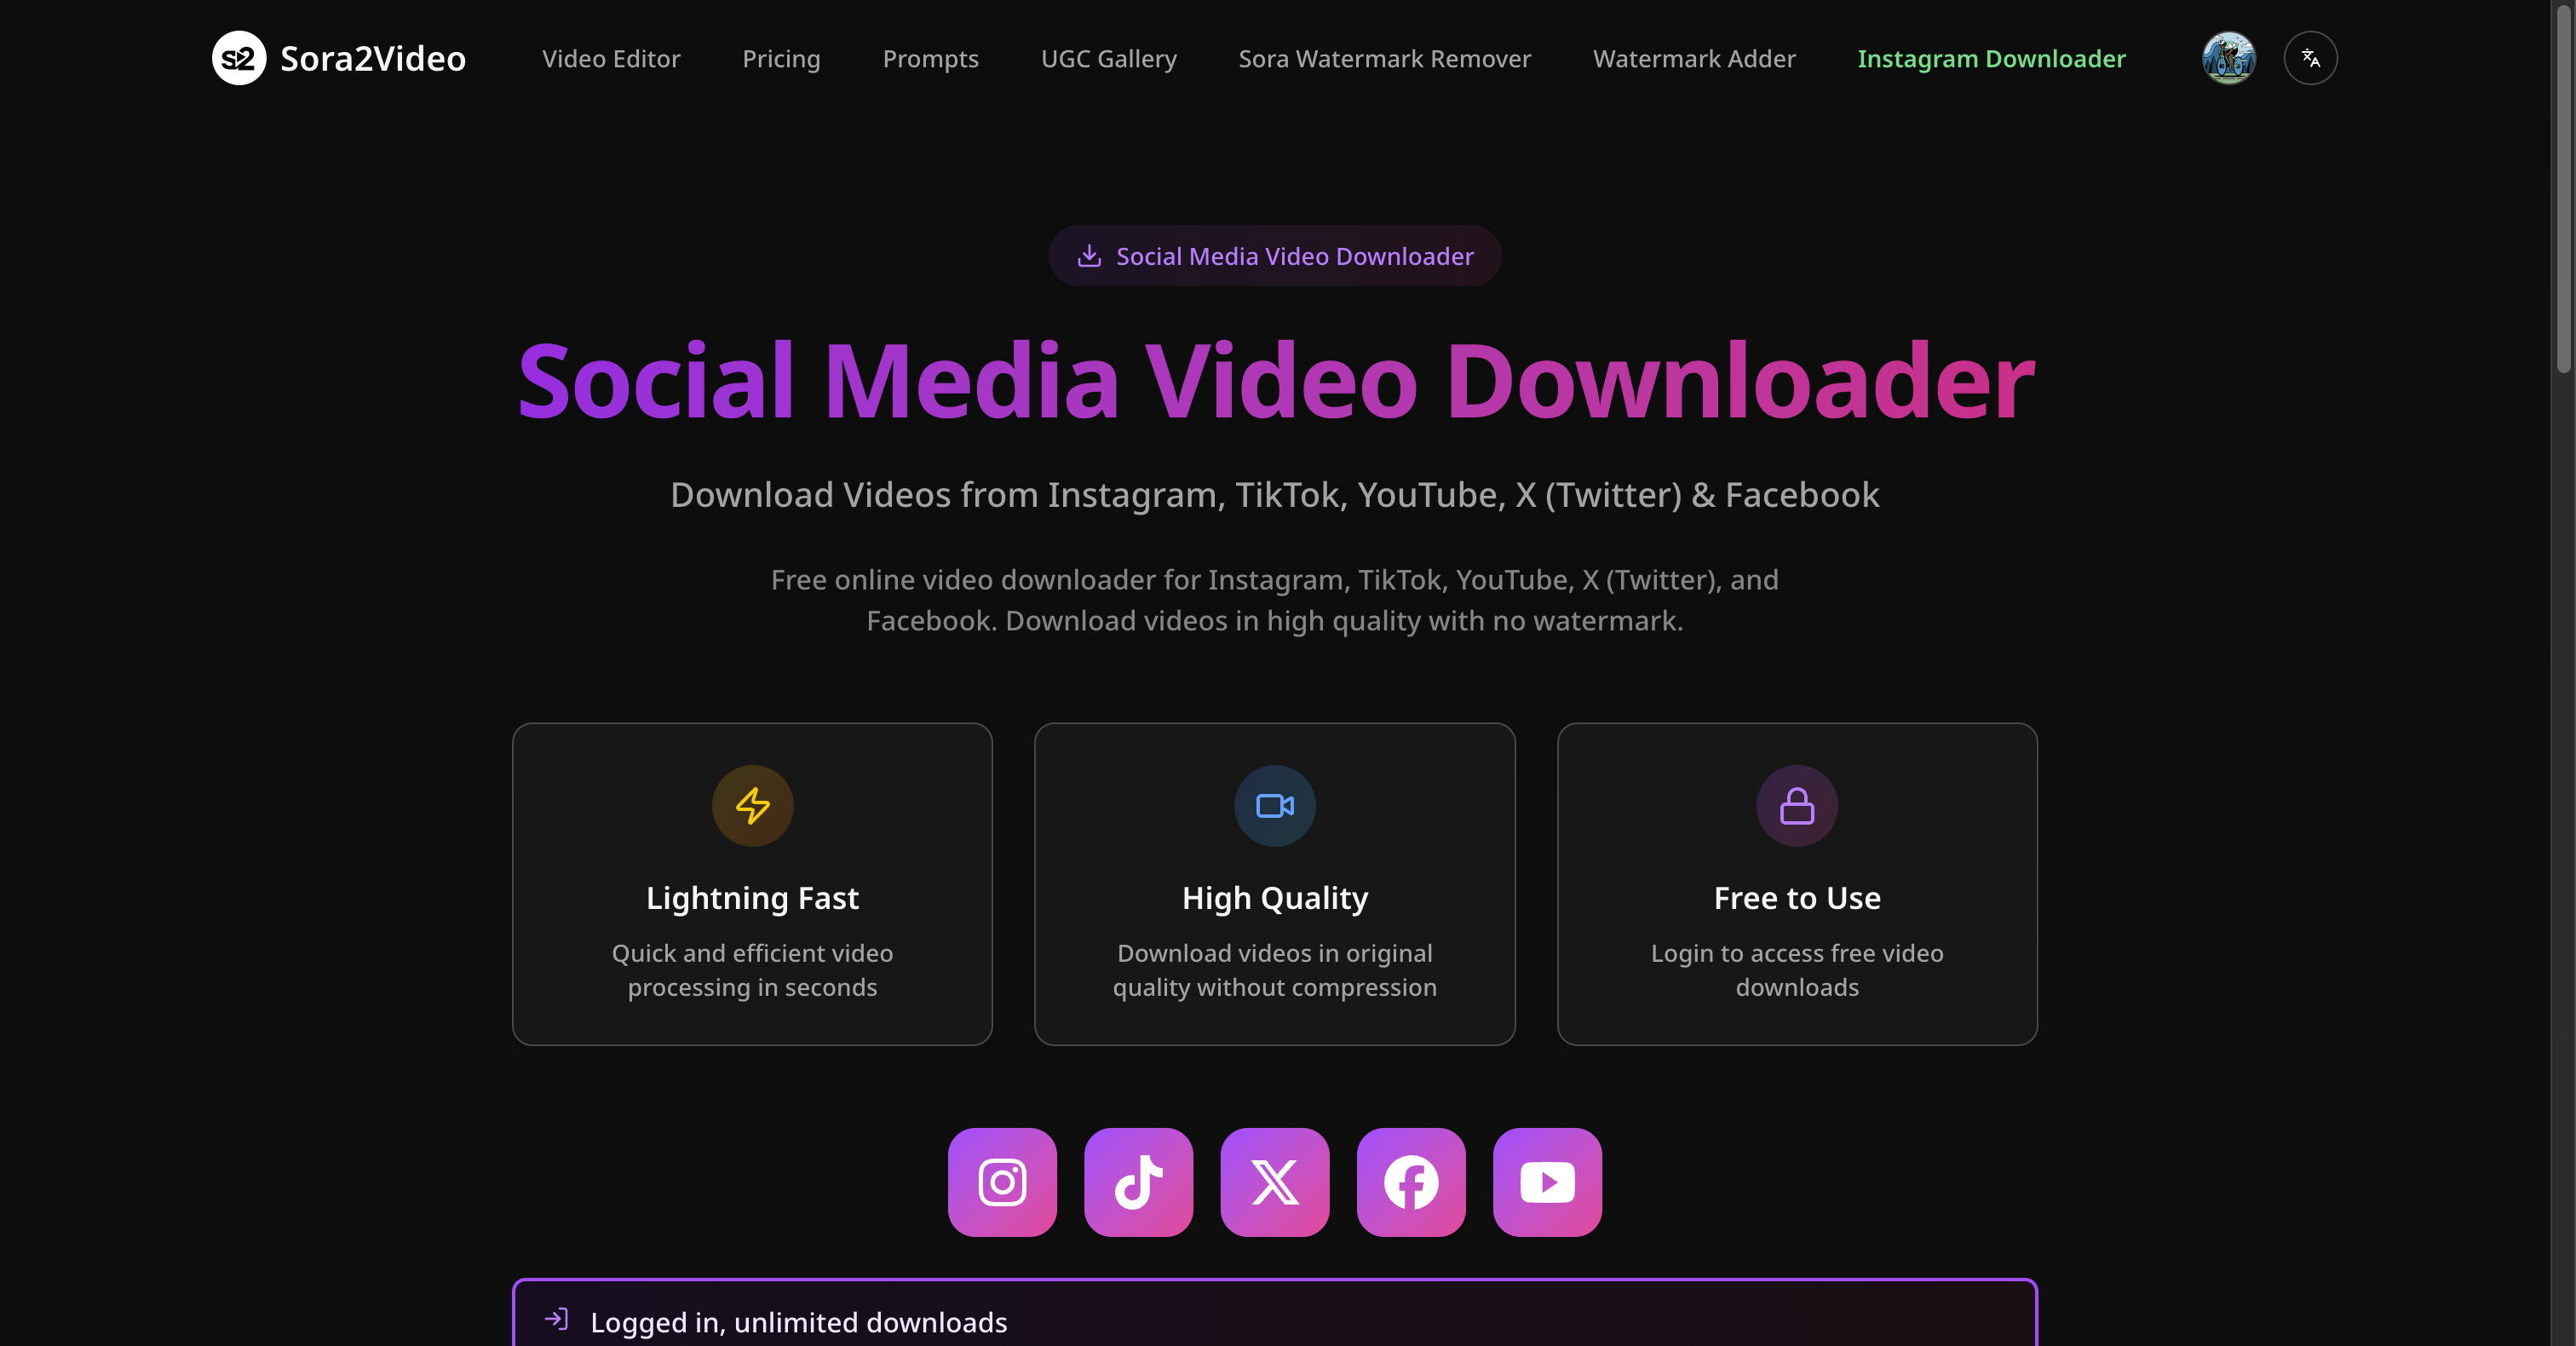
Task: Select the Facebook platform icon
Action: tap(1411, 1182)
